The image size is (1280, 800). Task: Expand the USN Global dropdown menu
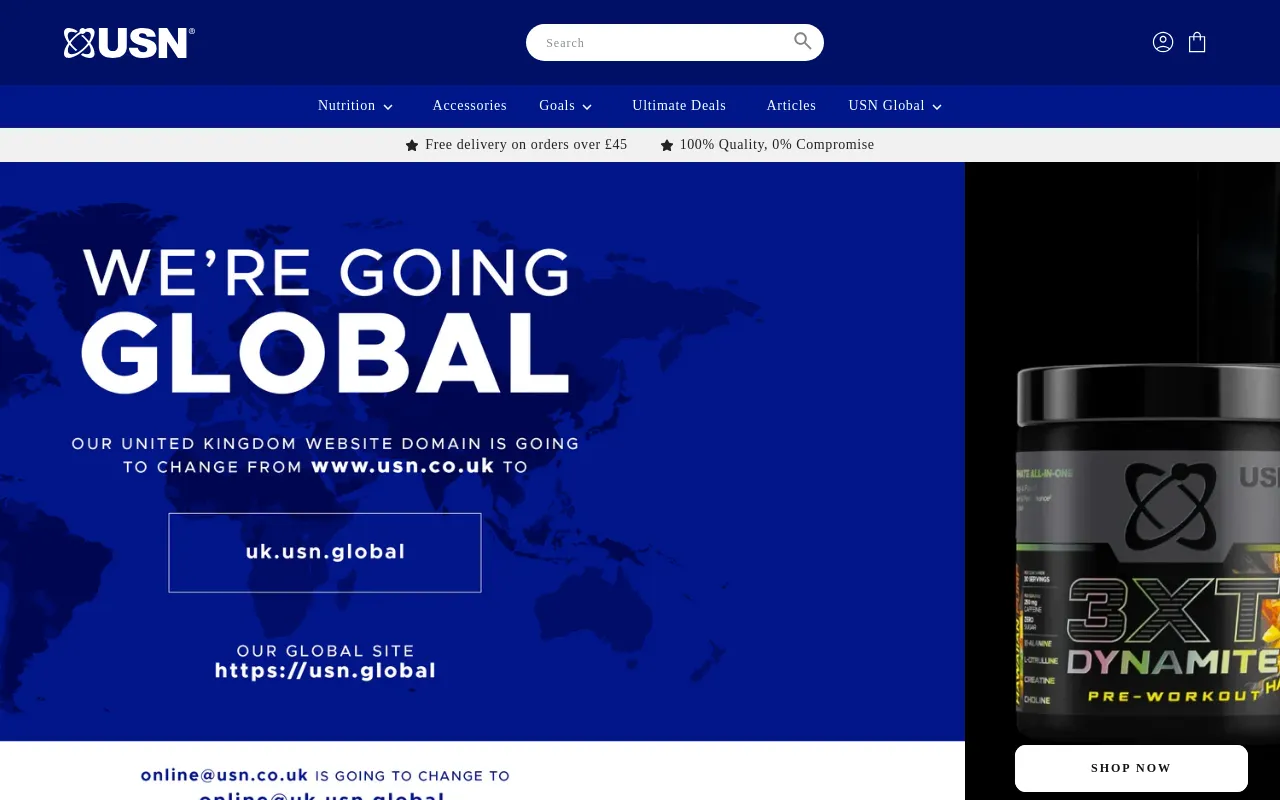(894, 106)
